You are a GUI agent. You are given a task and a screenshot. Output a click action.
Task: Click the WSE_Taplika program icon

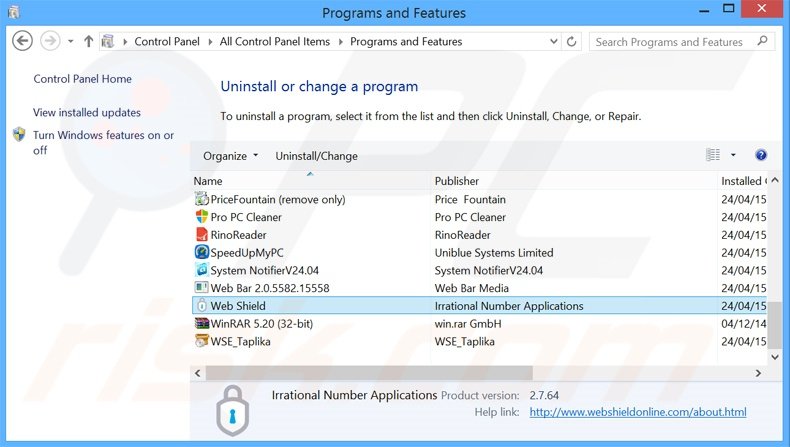click(x=202, y=341)
